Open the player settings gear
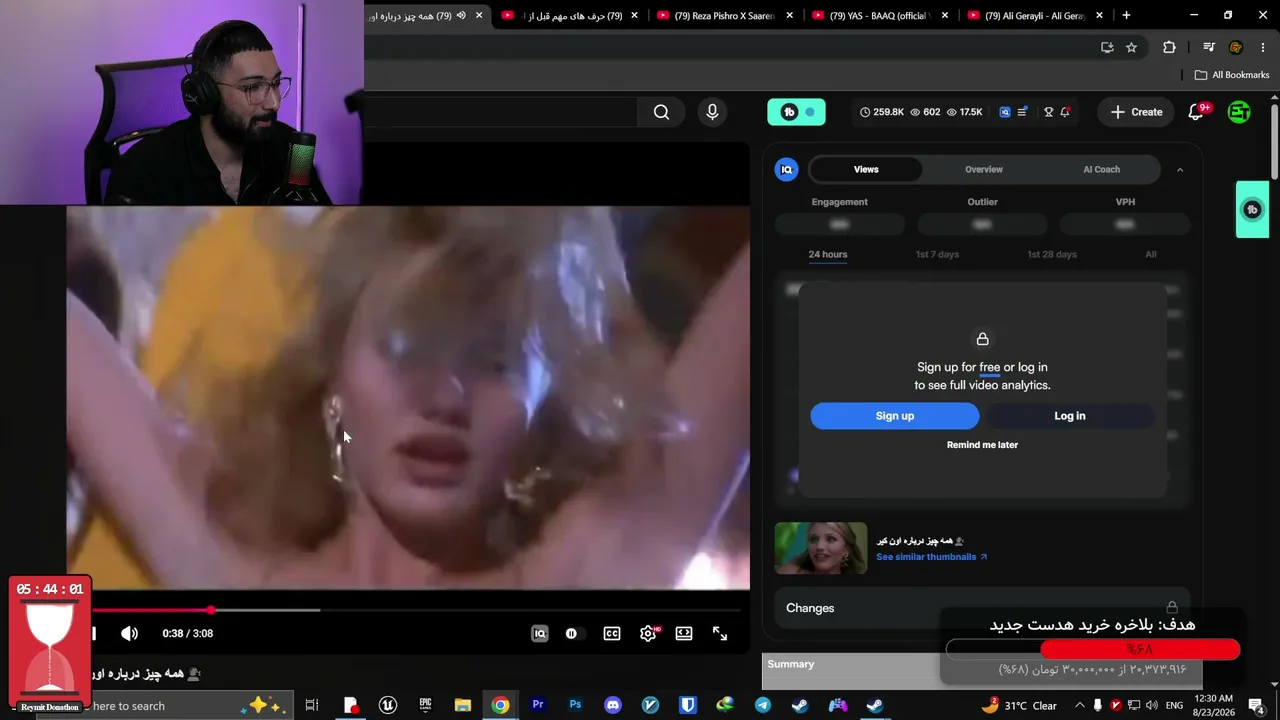This screenshot has height=720, width=1280. (x=648, y=633)
